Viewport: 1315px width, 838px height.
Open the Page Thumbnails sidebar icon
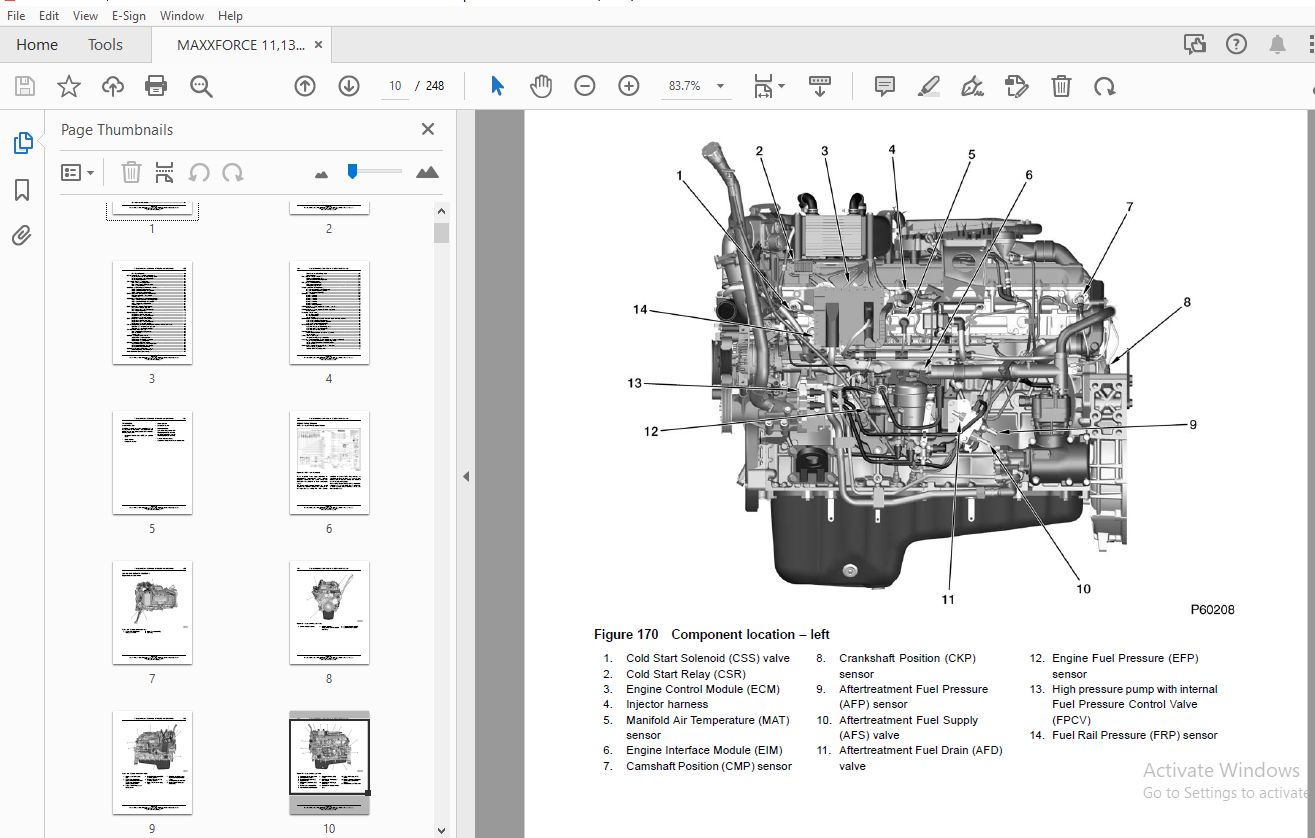22,143
